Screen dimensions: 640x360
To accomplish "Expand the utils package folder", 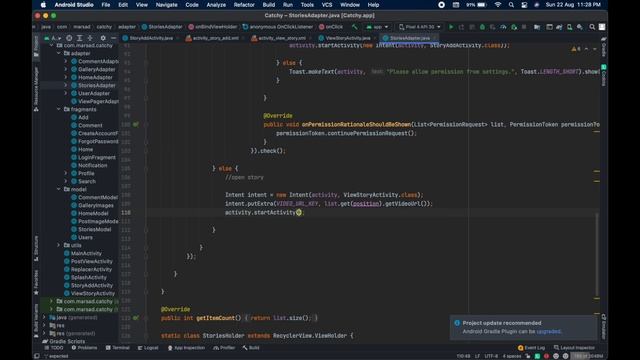I will pos(59,245).
